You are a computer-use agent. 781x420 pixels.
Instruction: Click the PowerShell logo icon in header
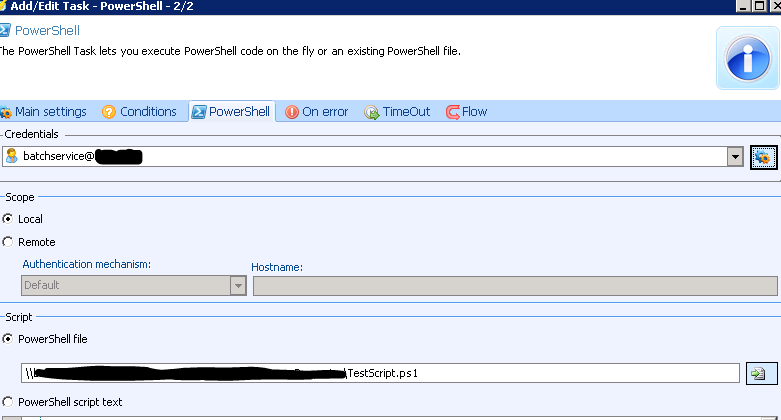click(x=5, y=30)
